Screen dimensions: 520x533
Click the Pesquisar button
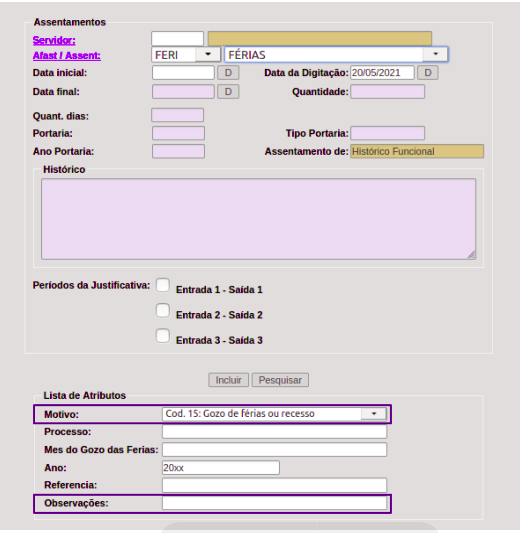point(280,380)
